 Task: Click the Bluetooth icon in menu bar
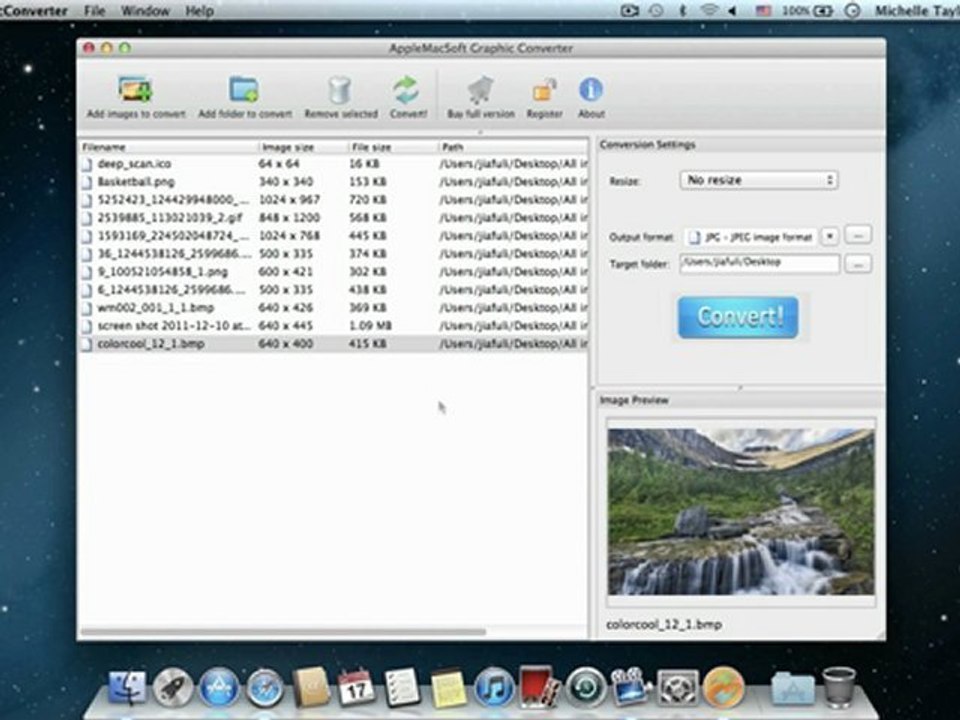click(683, 10)
